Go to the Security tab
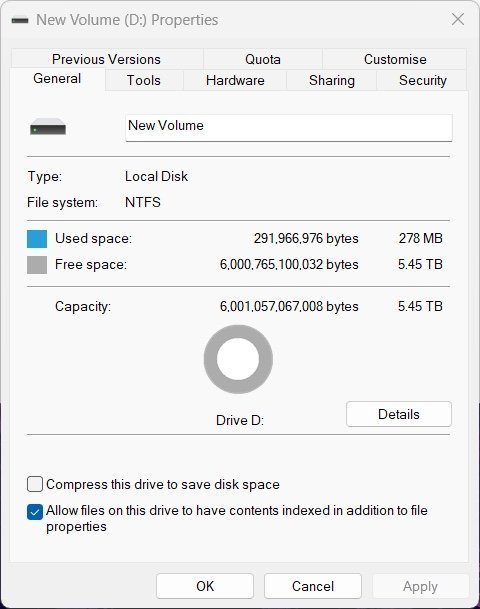 click(x=423, y=80)
